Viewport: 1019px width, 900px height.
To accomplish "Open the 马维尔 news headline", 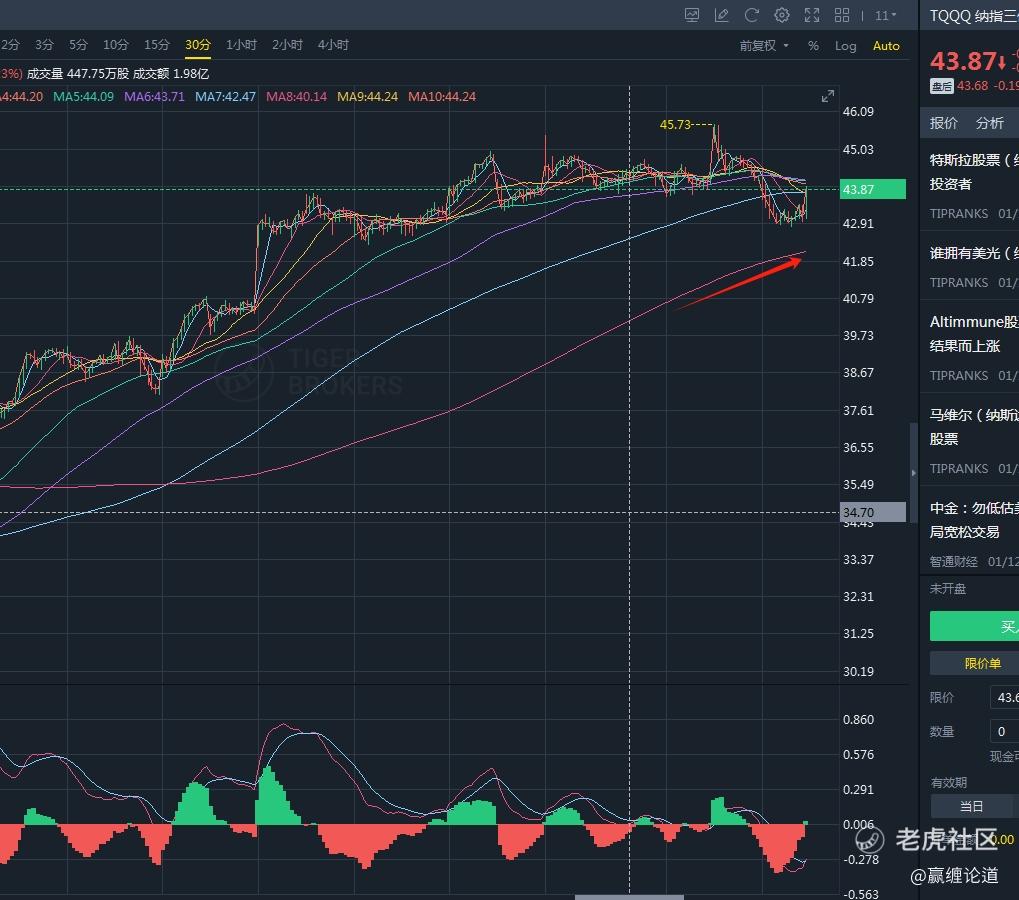I will 974,426.
